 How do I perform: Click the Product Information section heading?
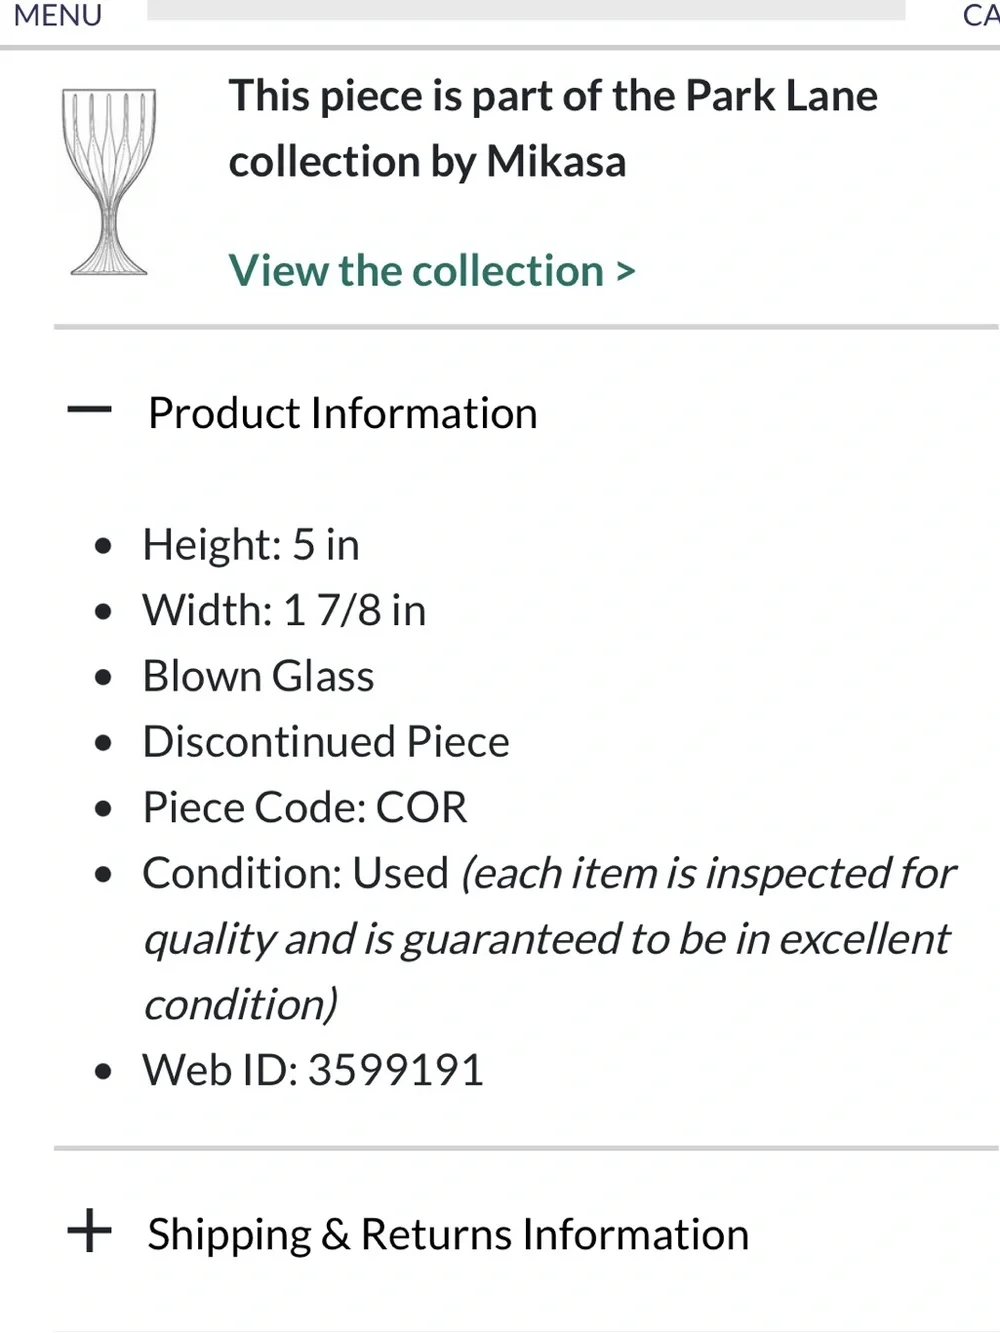click(x=343, y=413)
